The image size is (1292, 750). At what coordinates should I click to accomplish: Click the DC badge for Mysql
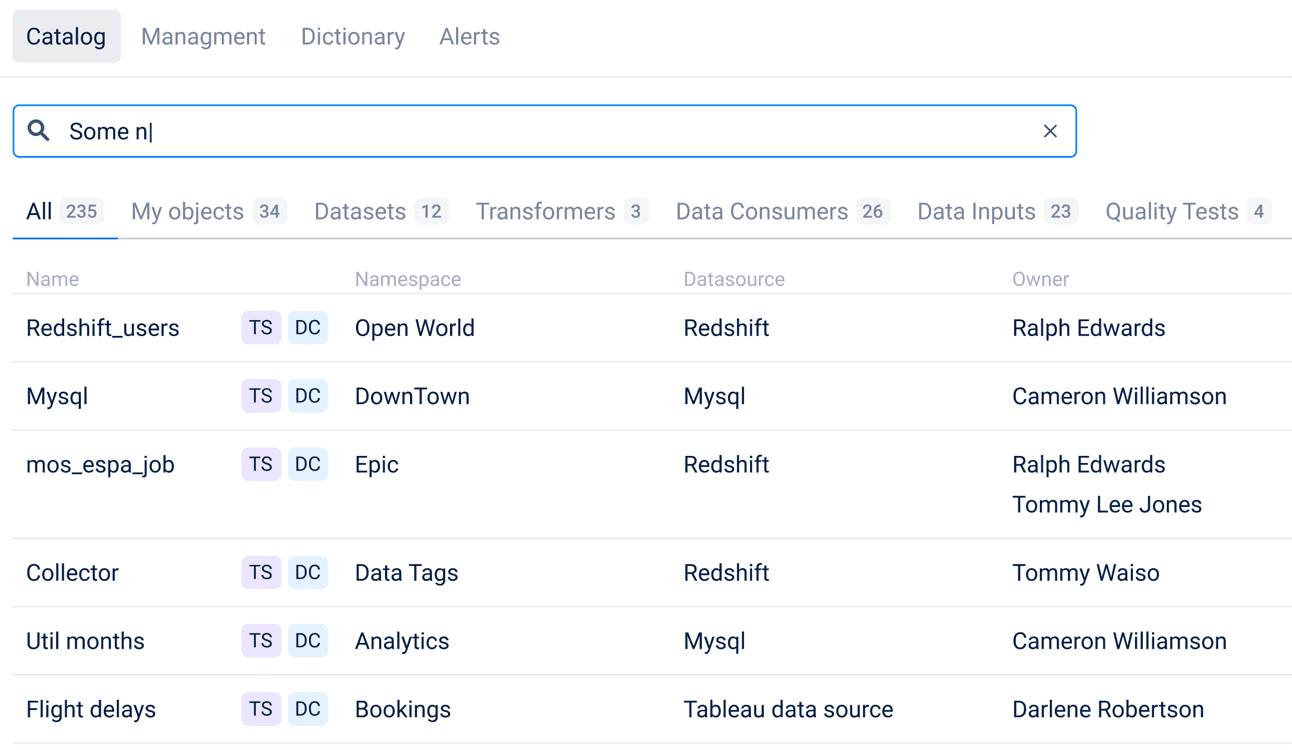point(307,396)
